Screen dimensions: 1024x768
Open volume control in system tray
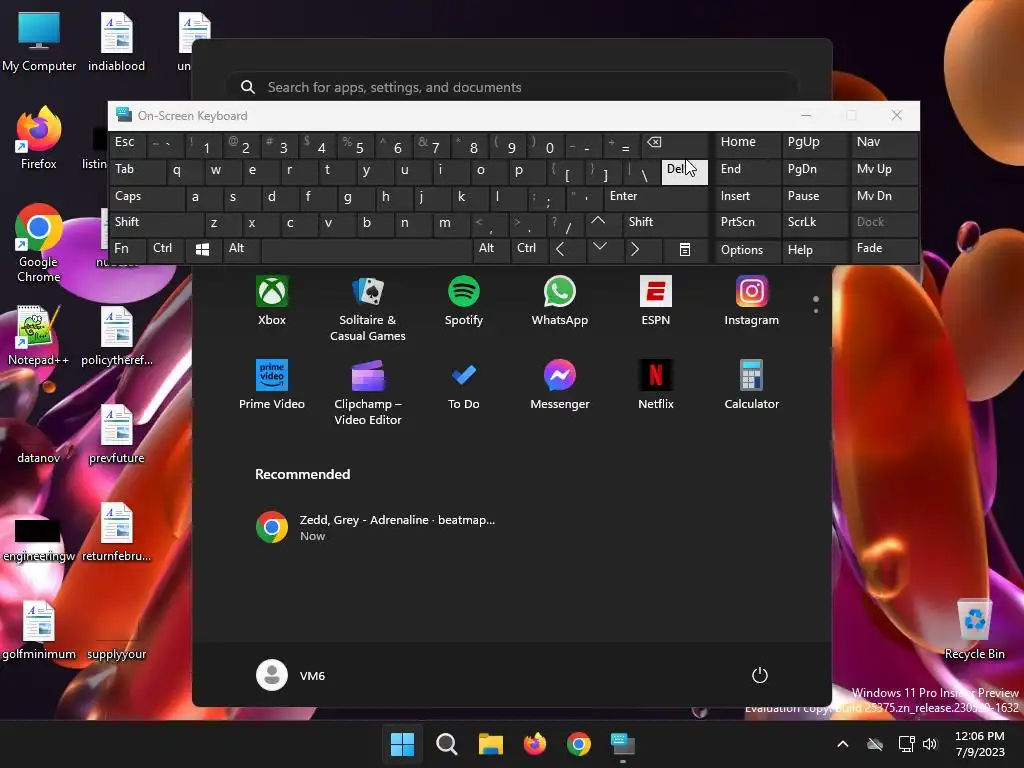(931, 744)
